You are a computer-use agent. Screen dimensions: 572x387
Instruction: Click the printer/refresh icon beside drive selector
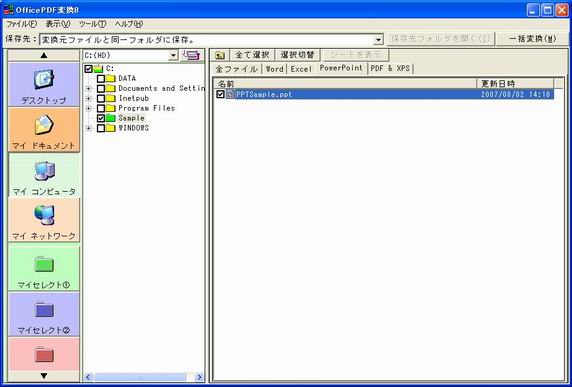pos(192,55)
